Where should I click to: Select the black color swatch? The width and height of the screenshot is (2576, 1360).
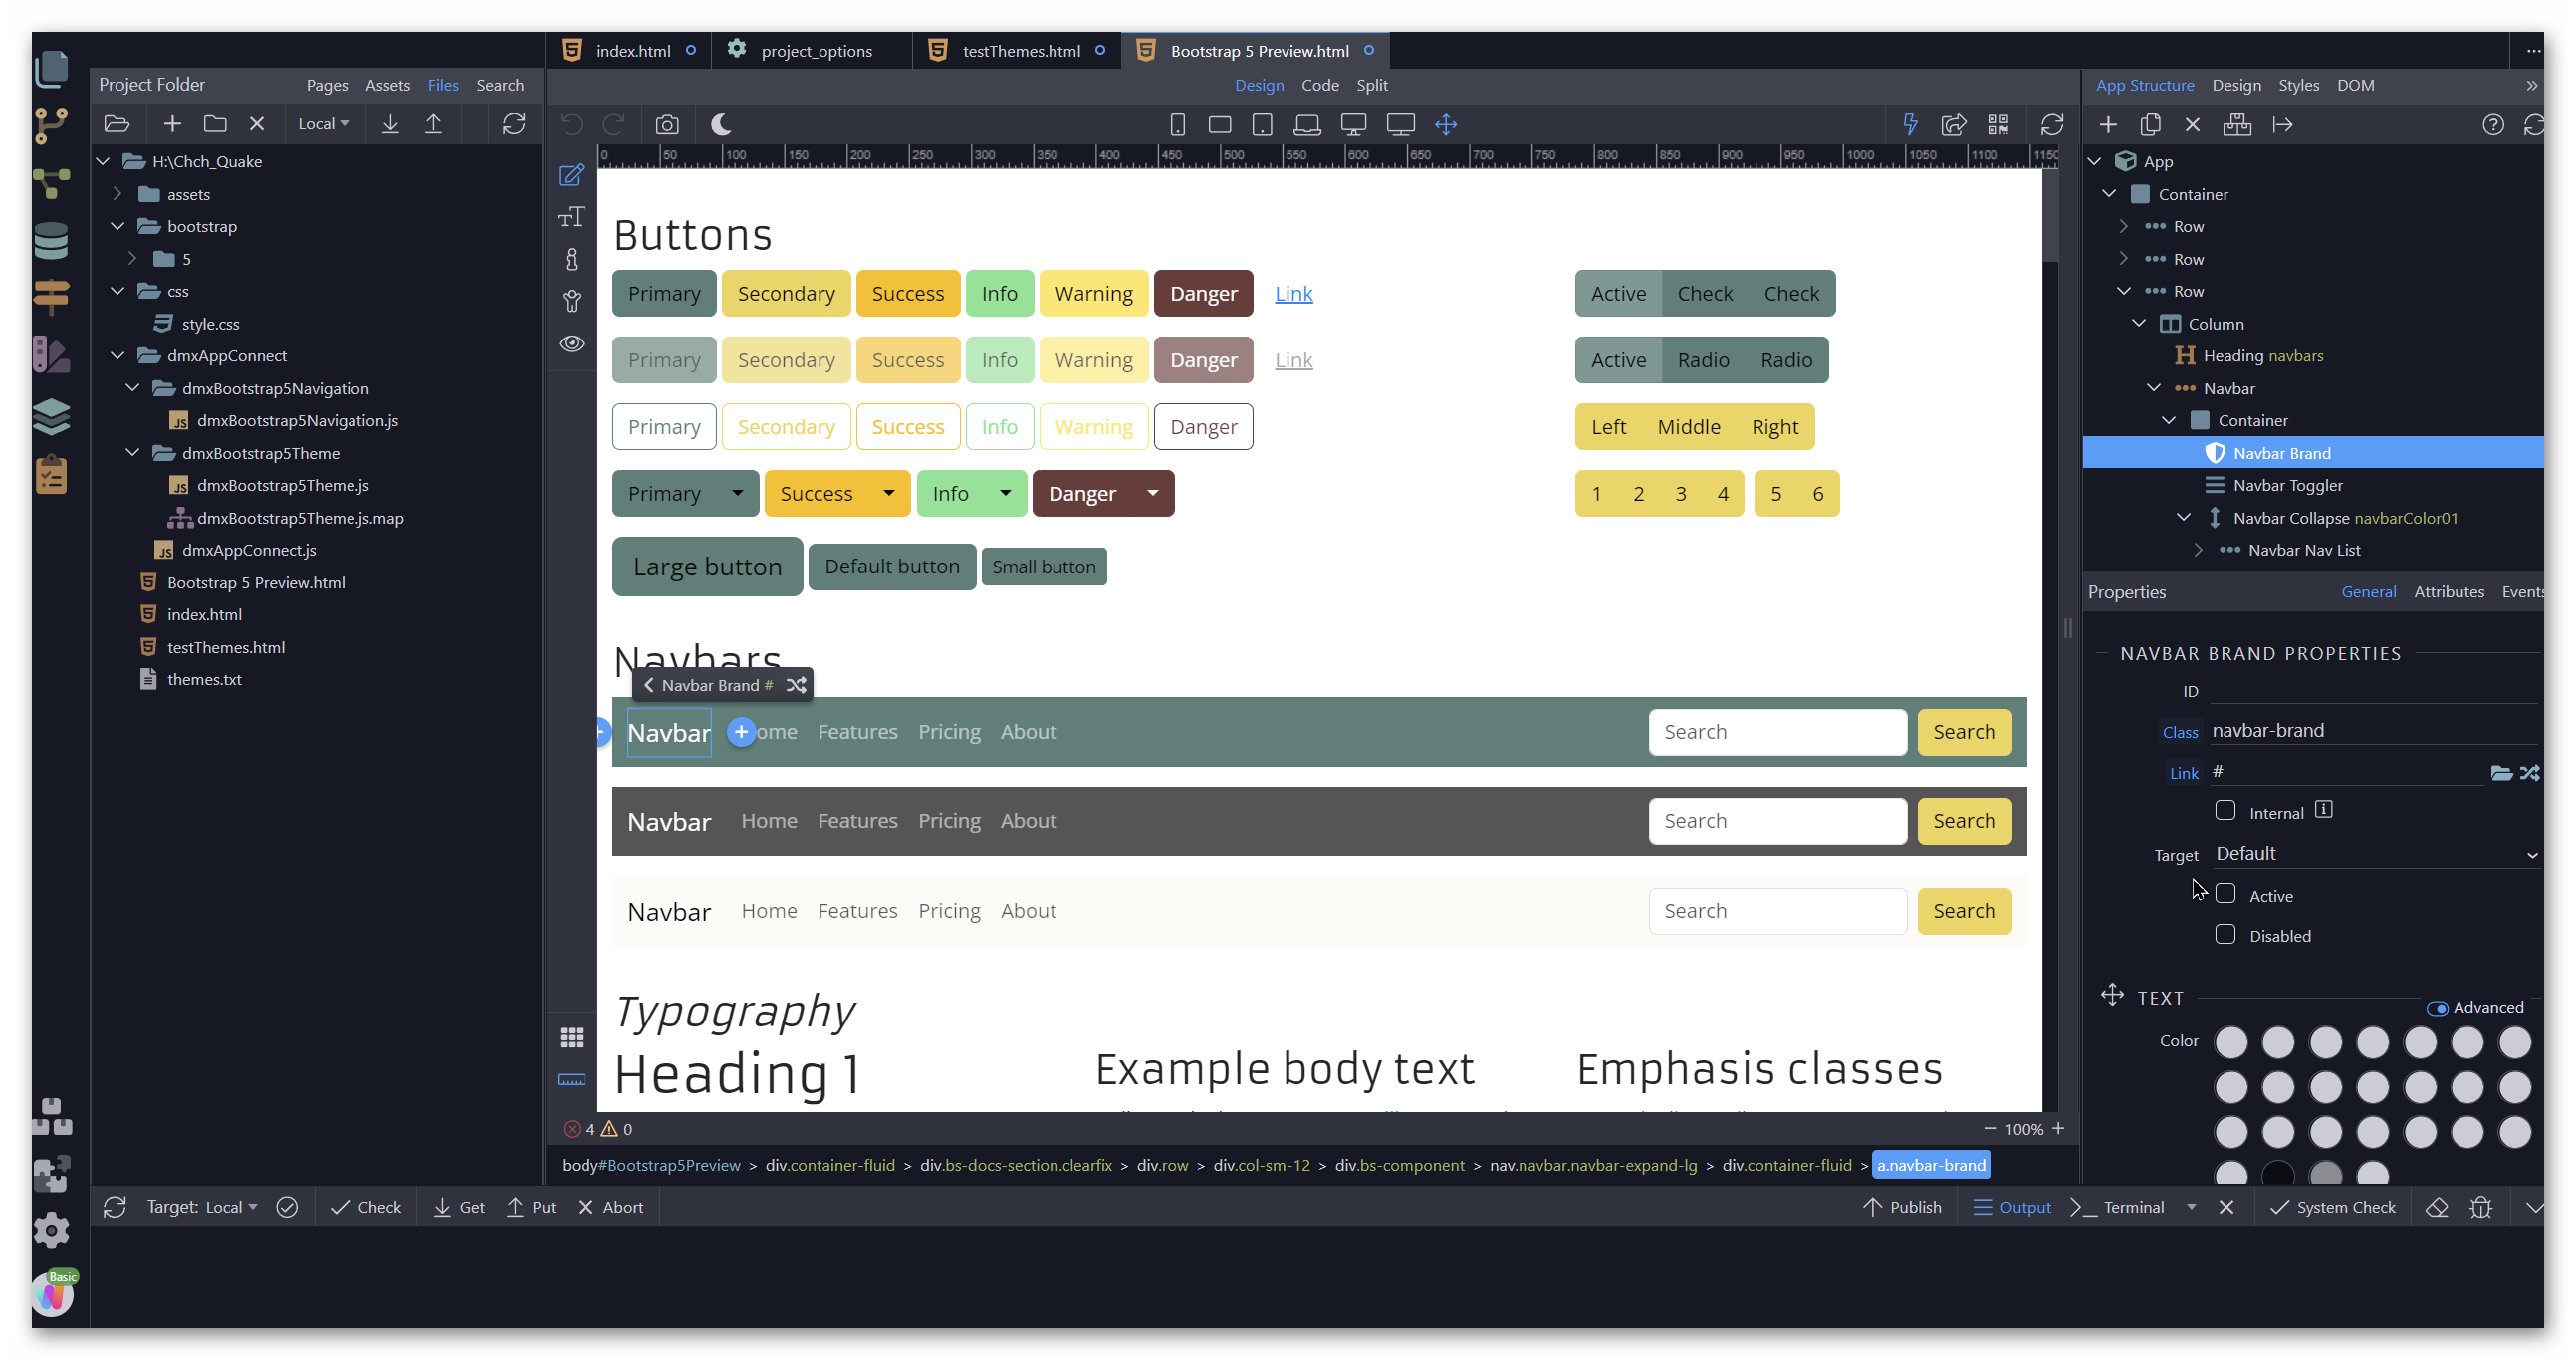tap(2277, 1174)
